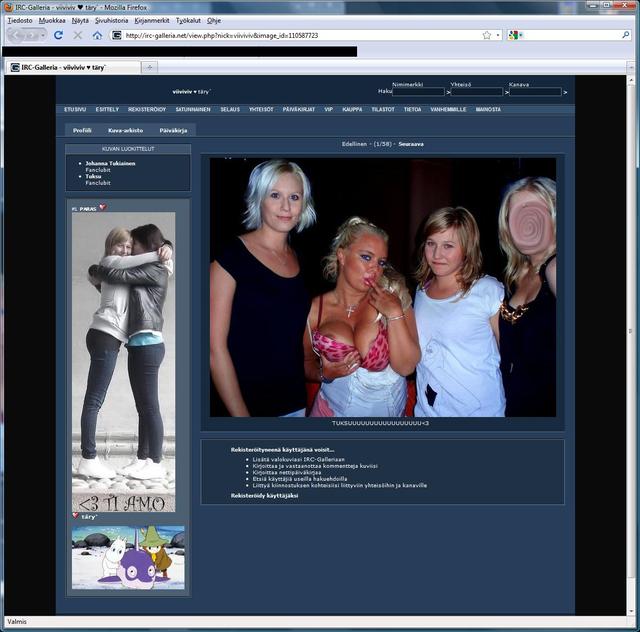The image size is (640, 632).
Task: Open the Ohje menu
Action: [214, 20]
